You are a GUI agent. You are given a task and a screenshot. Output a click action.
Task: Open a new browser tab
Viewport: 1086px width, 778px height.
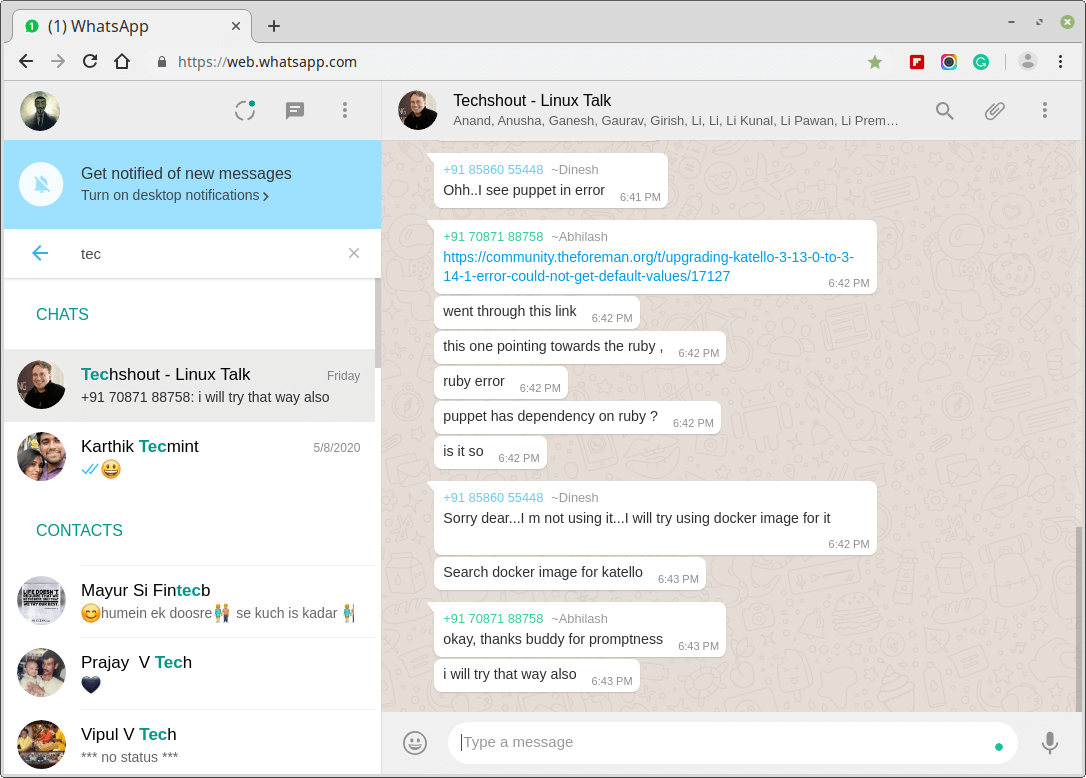click(x=274, y=26)
